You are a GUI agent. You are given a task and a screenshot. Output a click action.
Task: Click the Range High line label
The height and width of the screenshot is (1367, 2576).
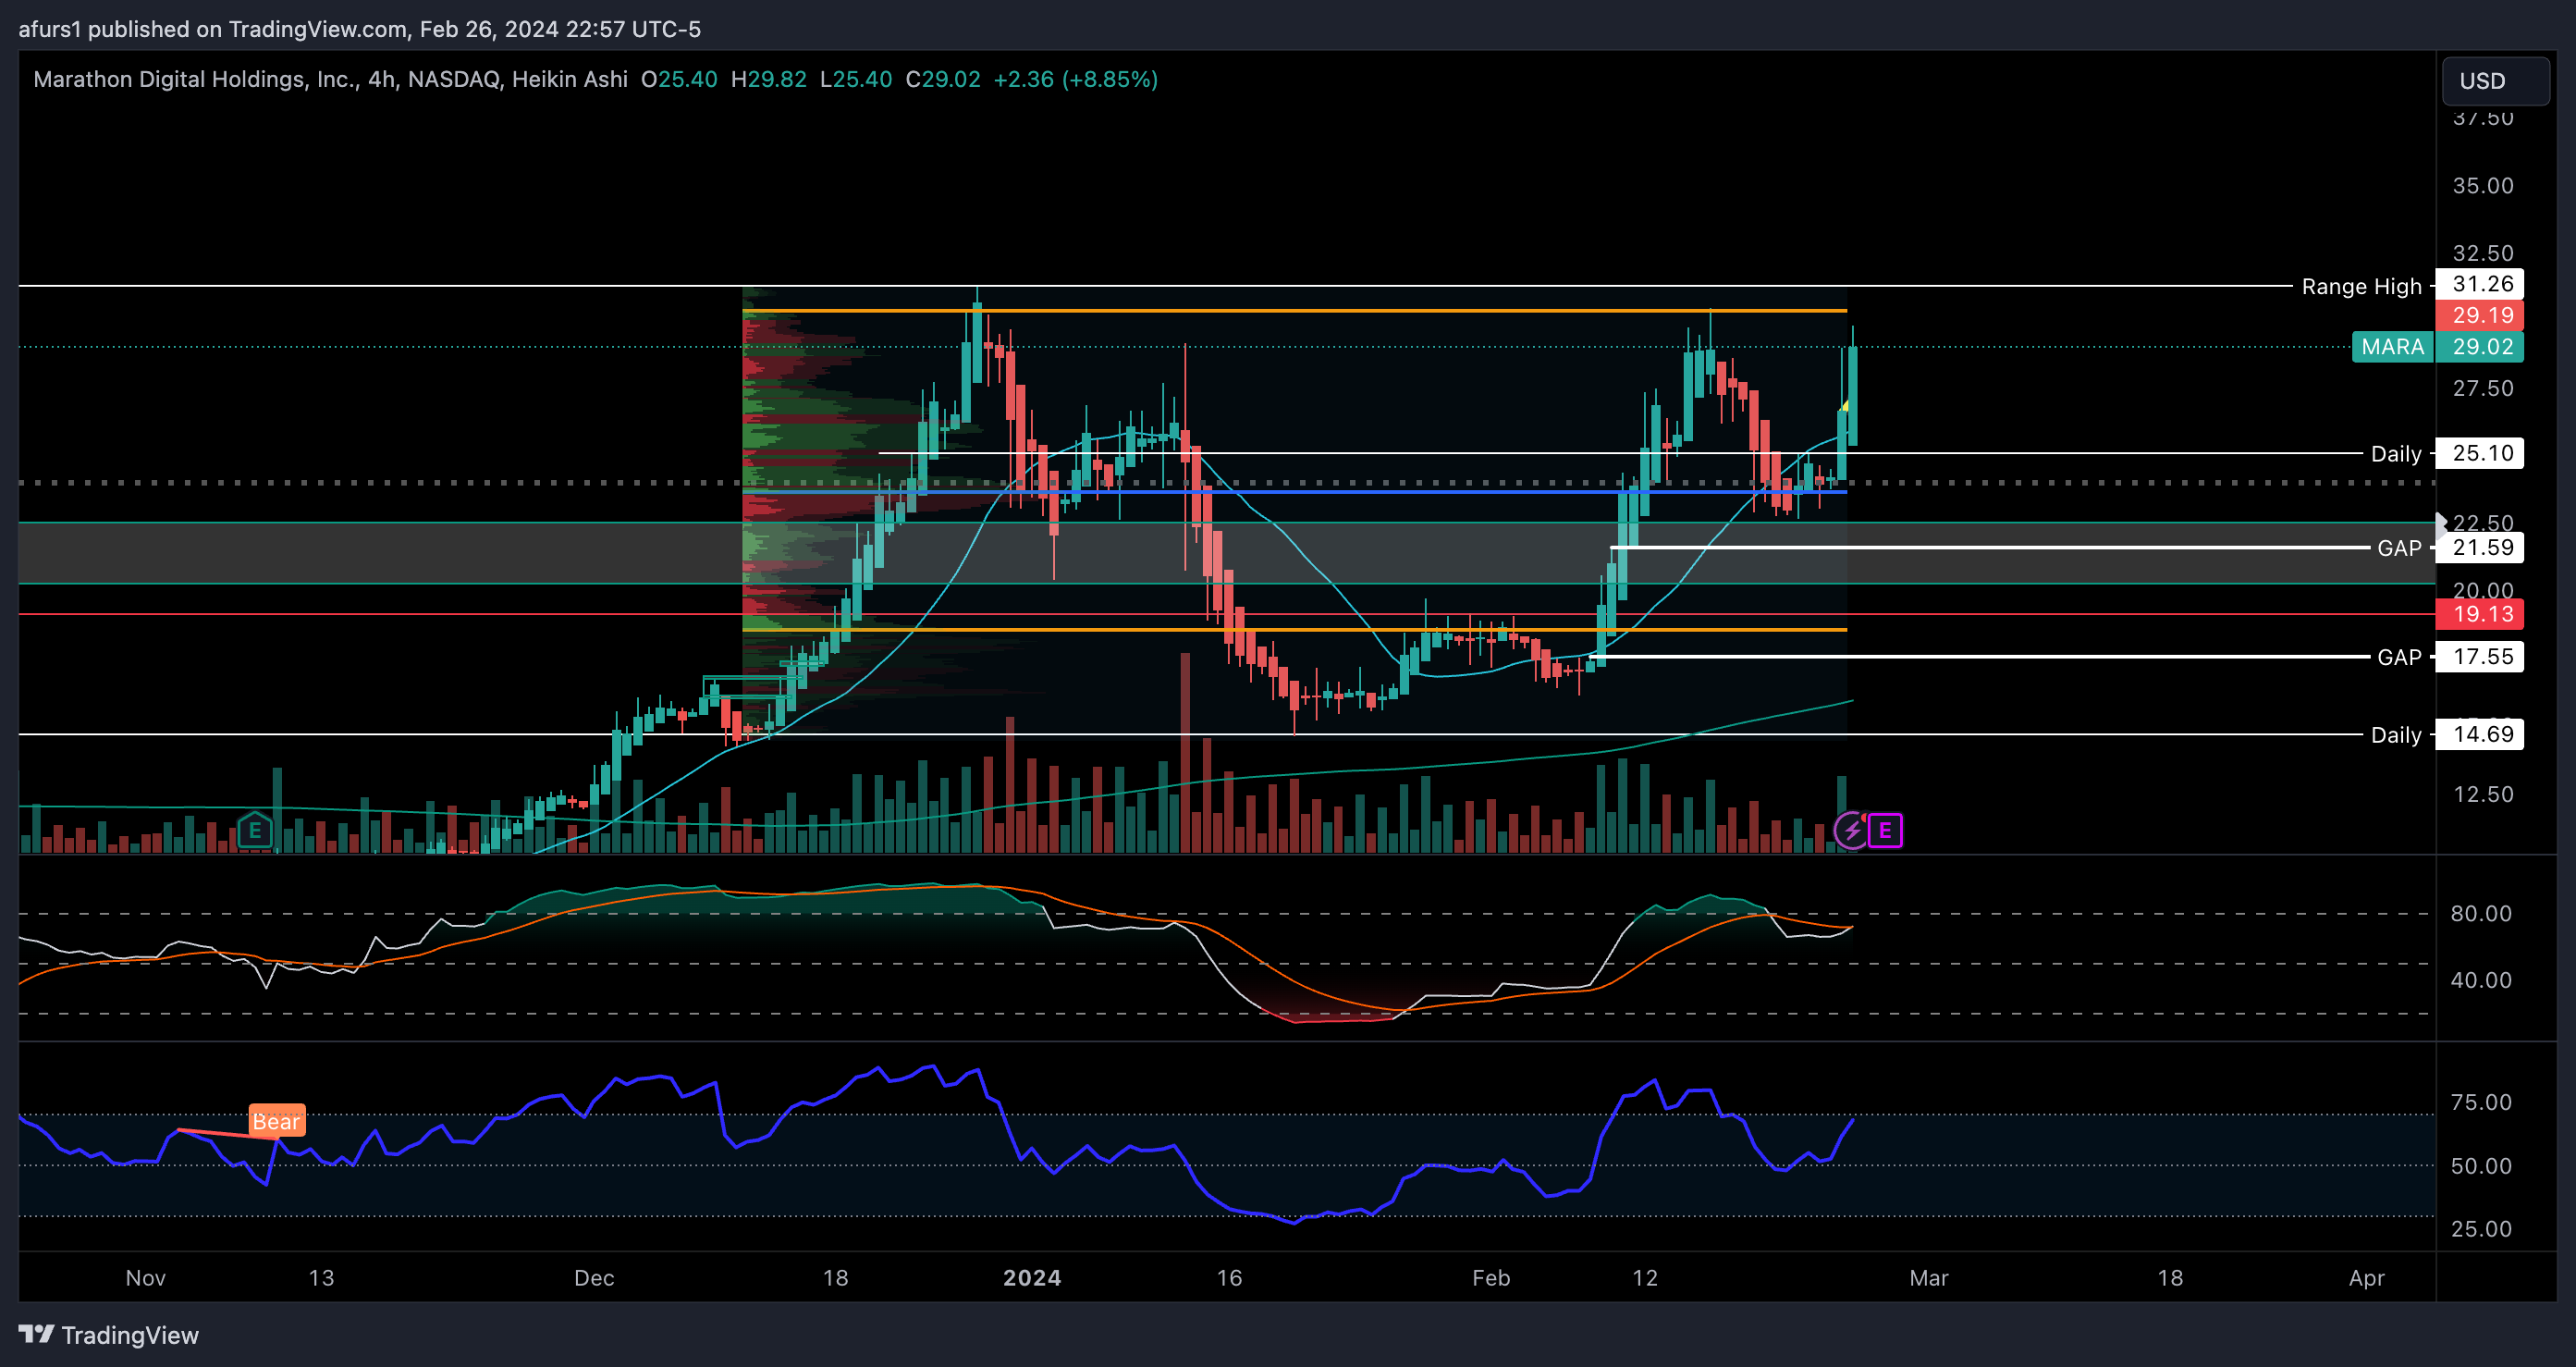(x=2361, y=287)
